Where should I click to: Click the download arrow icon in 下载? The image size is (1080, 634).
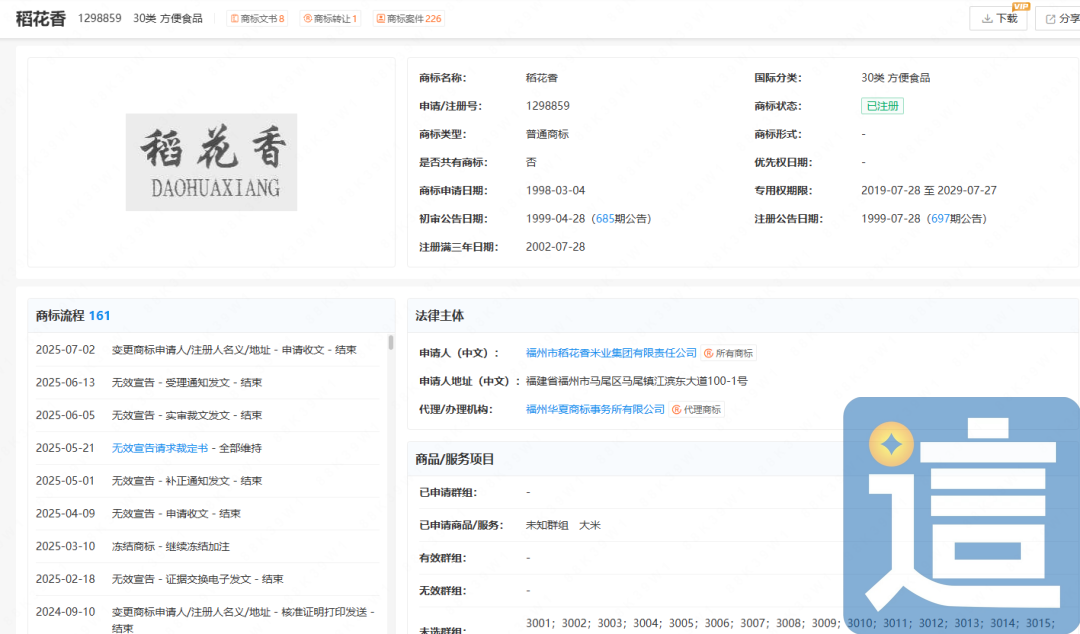[986, 19]
